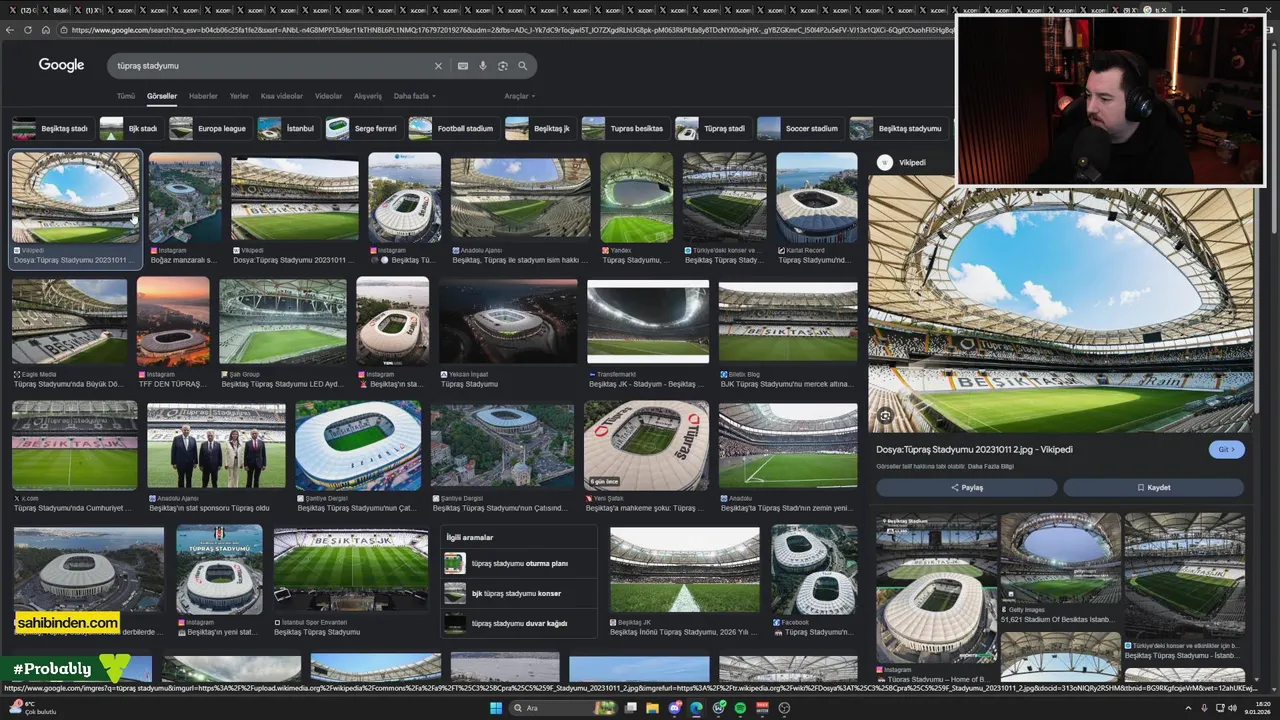This screenshot has height=720, width=1280.
Task: Filter by the Soccer stadium chip
Action: point(799,128)
